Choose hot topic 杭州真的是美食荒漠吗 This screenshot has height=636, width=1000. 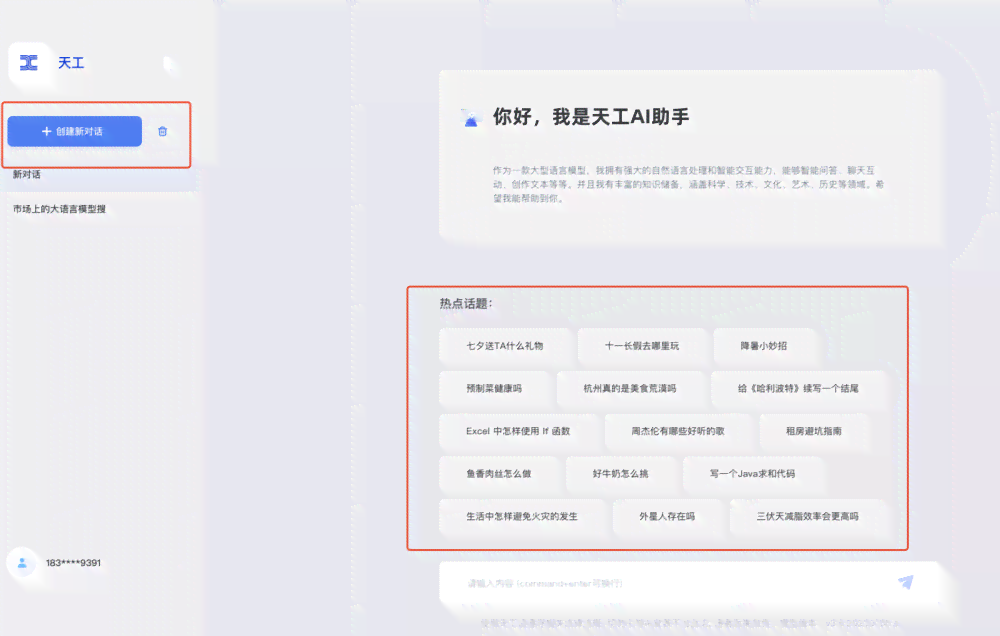[630, 388]
